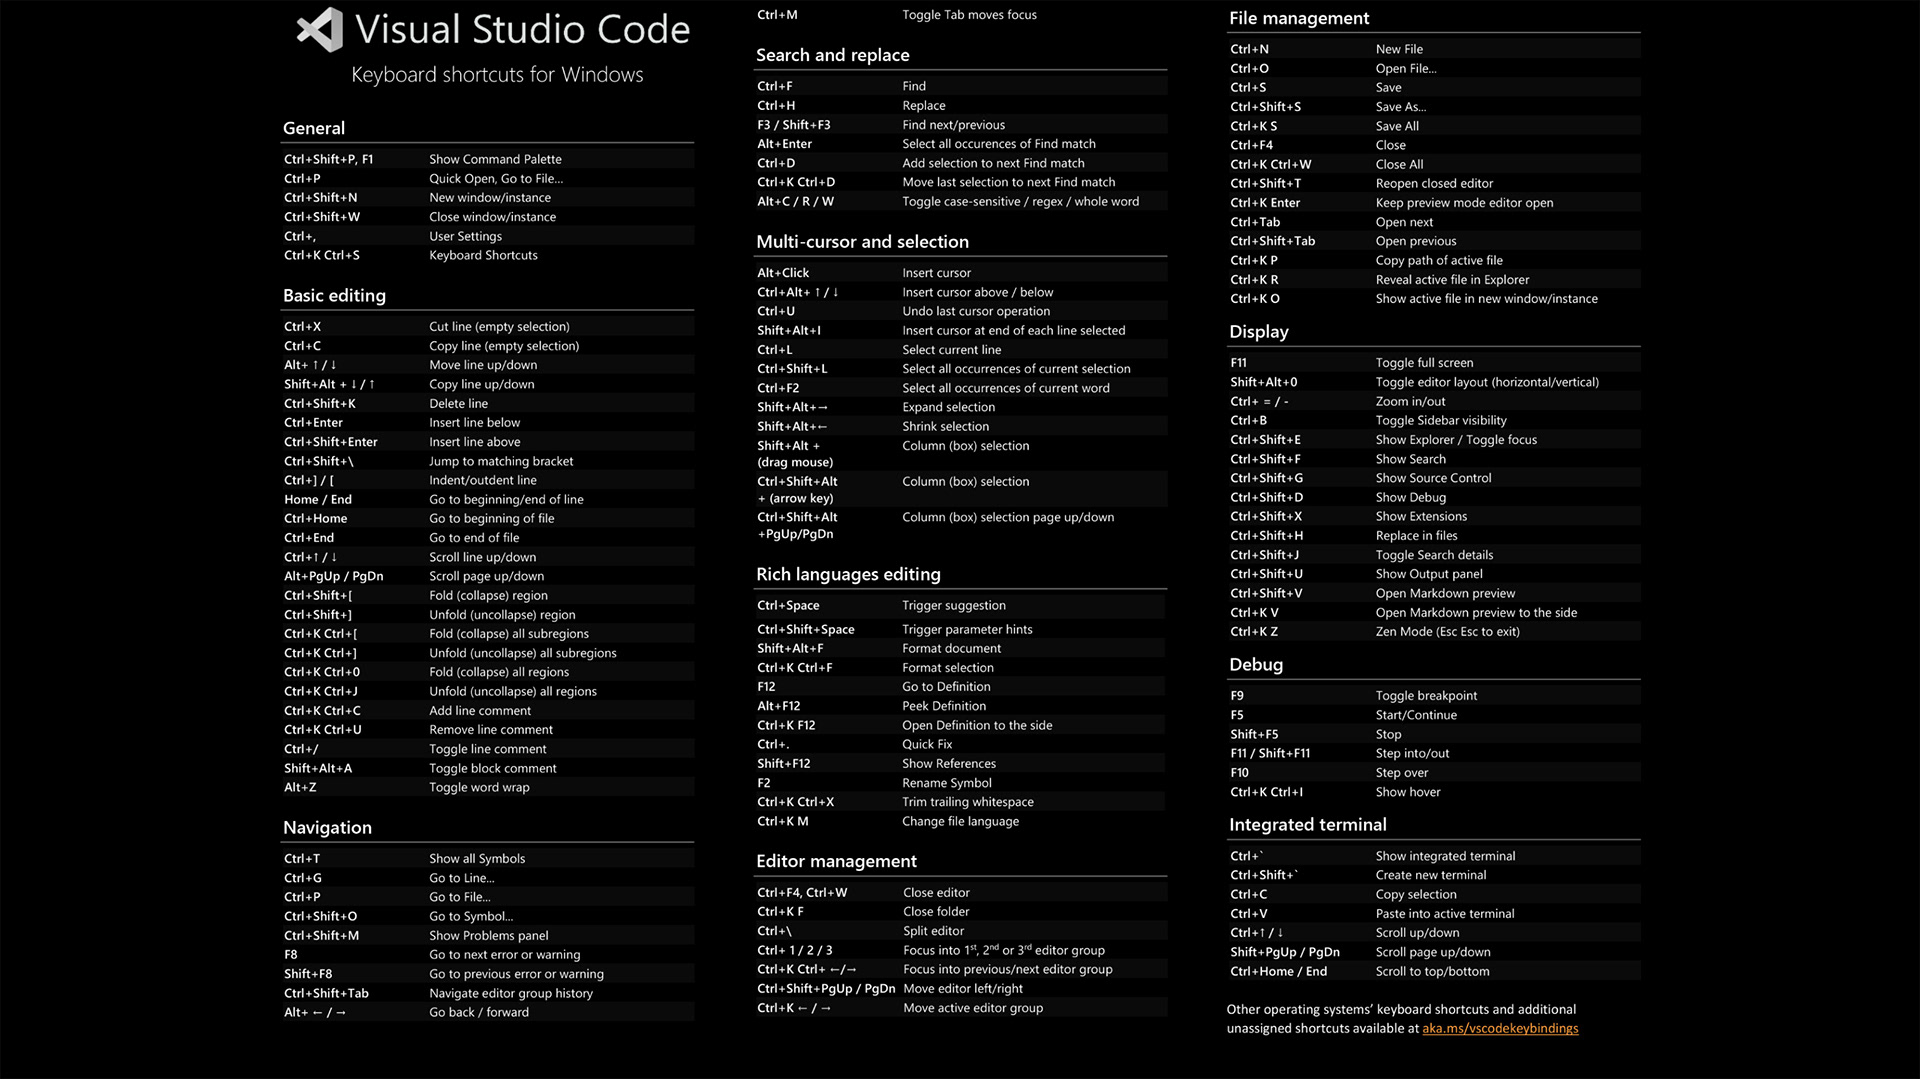The height and width of the screenshot is (1079, 1920).
Task: Click the 'Toggle block comment' entry
Action: pos(492,768)
